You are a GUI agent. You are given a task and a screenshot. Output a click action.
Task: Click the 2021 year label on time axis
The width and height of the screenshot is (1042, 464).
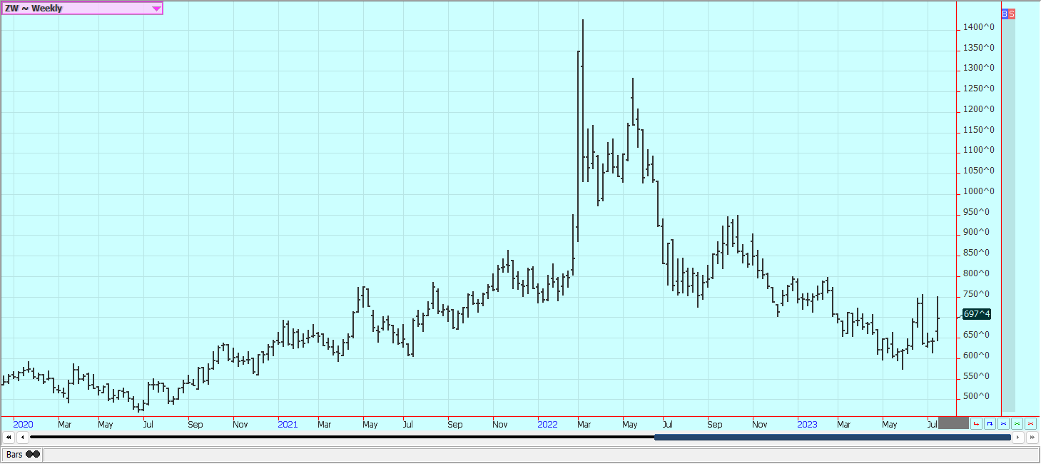click(288, 424)
